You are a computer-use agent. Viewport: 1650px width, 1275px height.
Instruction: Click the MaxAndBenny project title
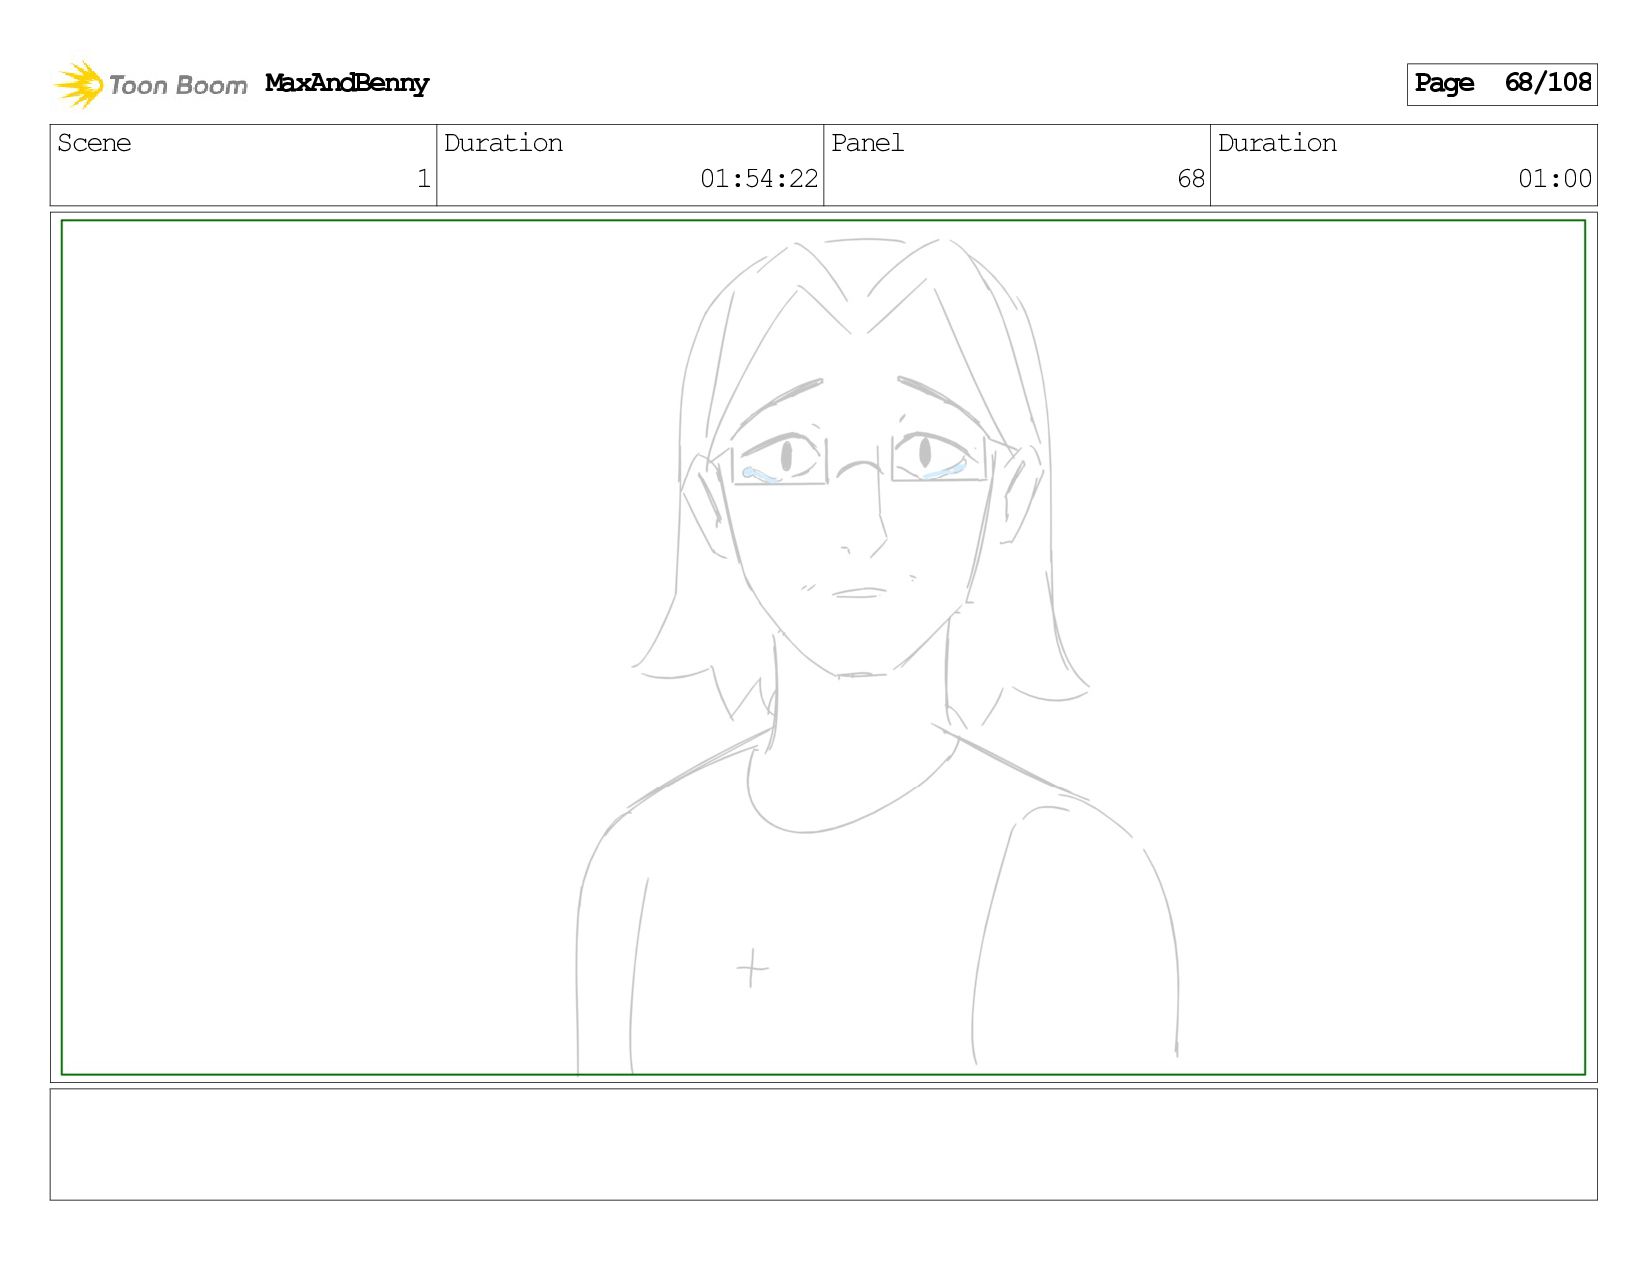tap(347, 84)
